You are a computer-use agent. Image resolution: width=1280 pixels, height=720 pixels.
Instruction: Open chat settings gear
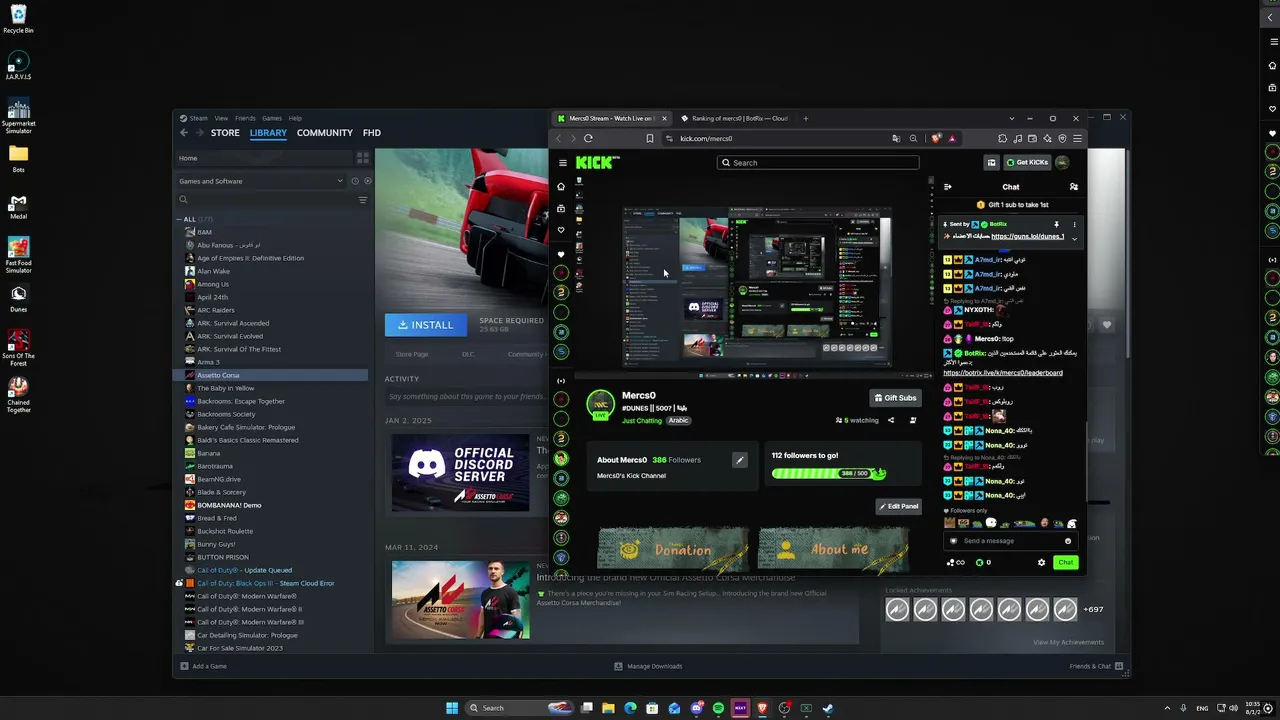1041,563
